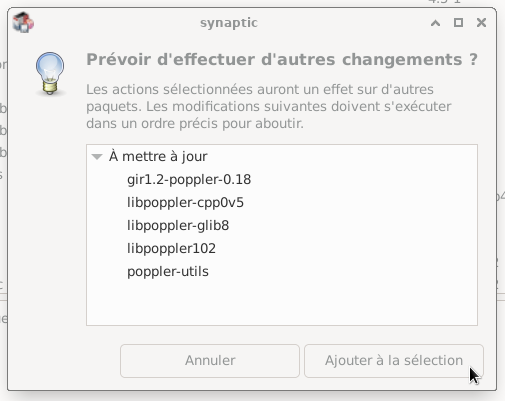Viewport: 505px width, 401px height.
Task: Click the background window strip left of dialog
Action: coord(3,200)
